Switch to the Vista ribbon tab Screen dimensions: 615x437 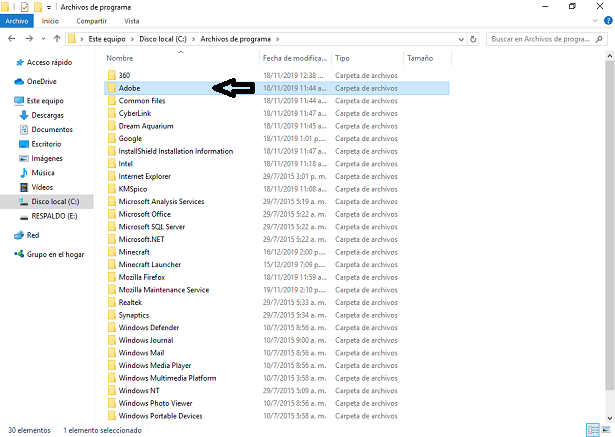(132, 21)
